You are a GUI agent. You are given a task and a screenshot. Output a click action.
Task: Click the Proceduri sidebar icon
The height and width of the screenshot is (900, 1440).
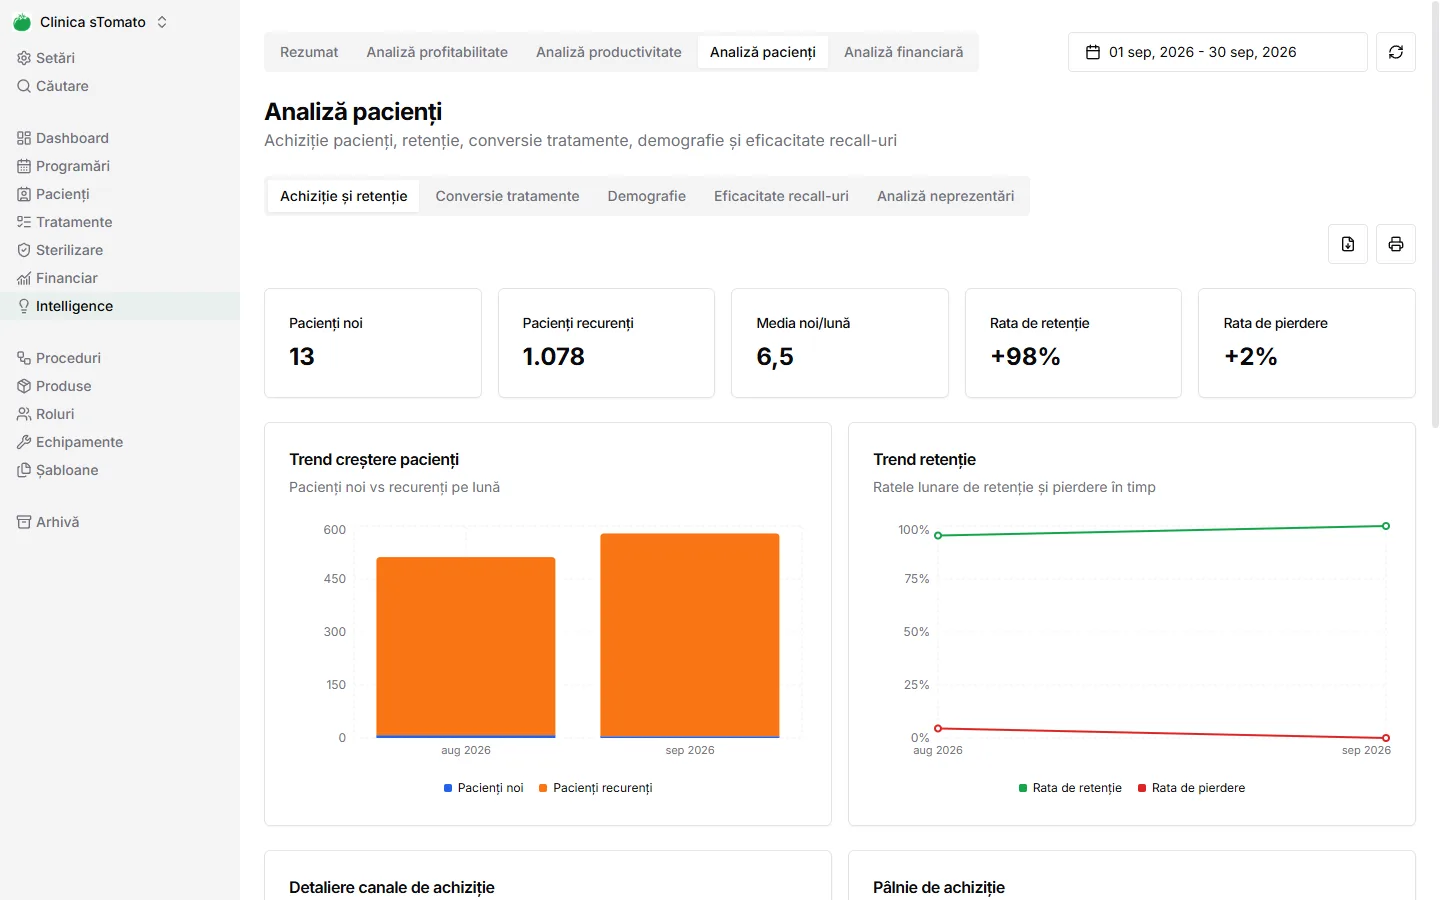pyautogui.click(x=24, y=358)
